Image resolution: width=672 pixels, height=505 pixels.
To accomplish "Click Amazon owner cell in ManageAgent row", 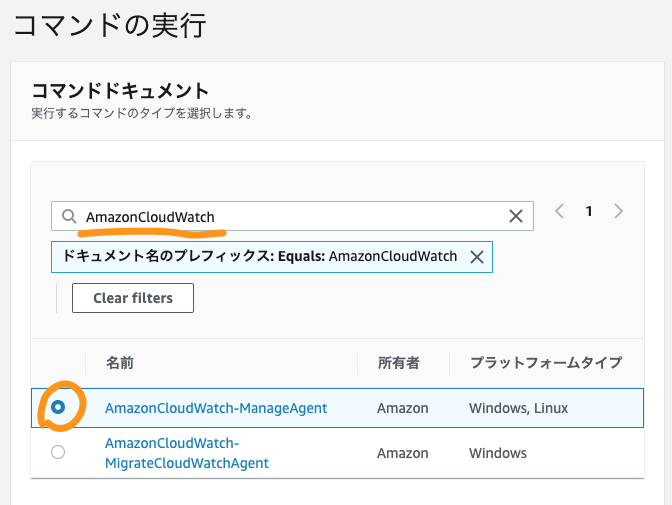I will 403,408.
